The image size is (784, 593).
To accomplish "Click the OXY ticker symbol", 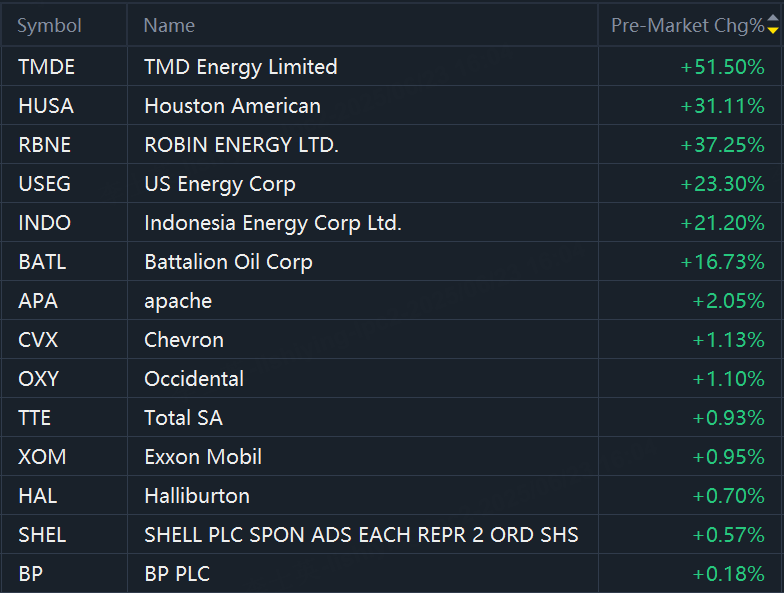I will (38, 379).
